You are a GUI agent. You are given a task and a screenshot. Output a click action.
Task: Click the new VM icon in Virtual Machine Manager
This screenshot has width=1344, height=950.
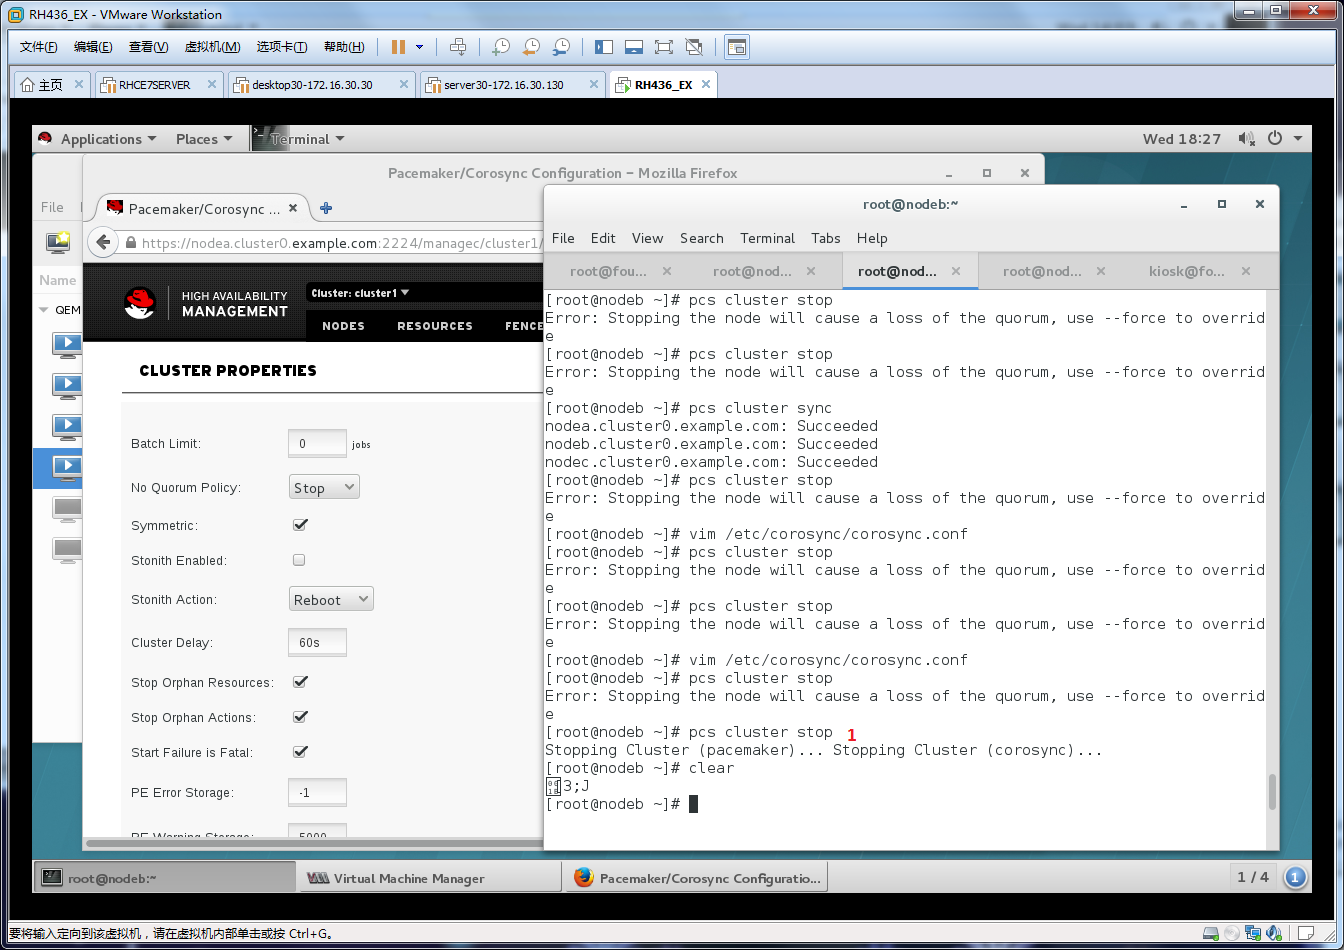point(58,241)
